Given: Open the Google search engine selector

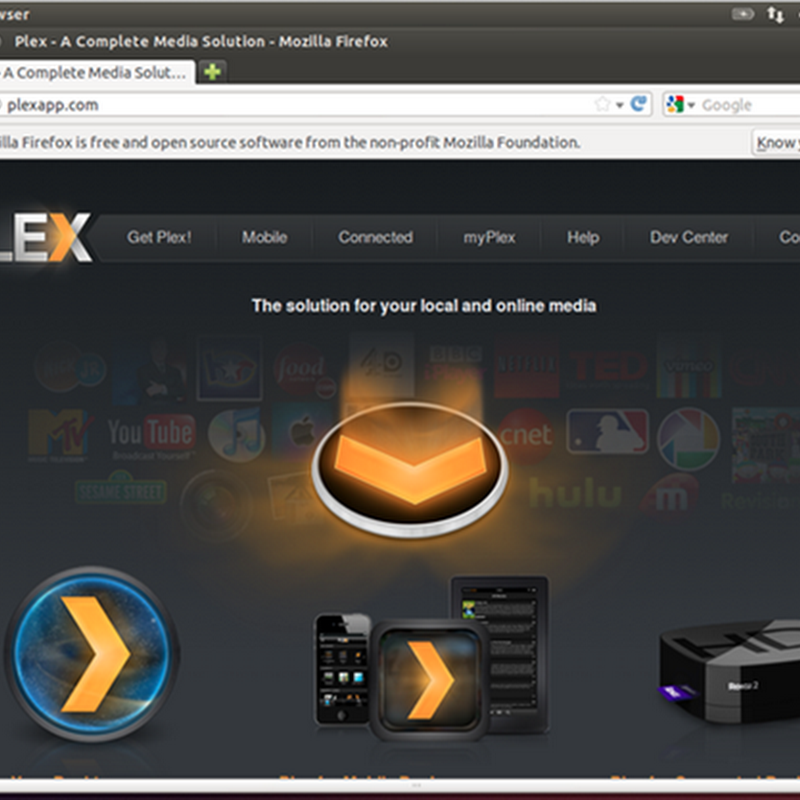Looking at the screenshot, I should pos(680,105).
